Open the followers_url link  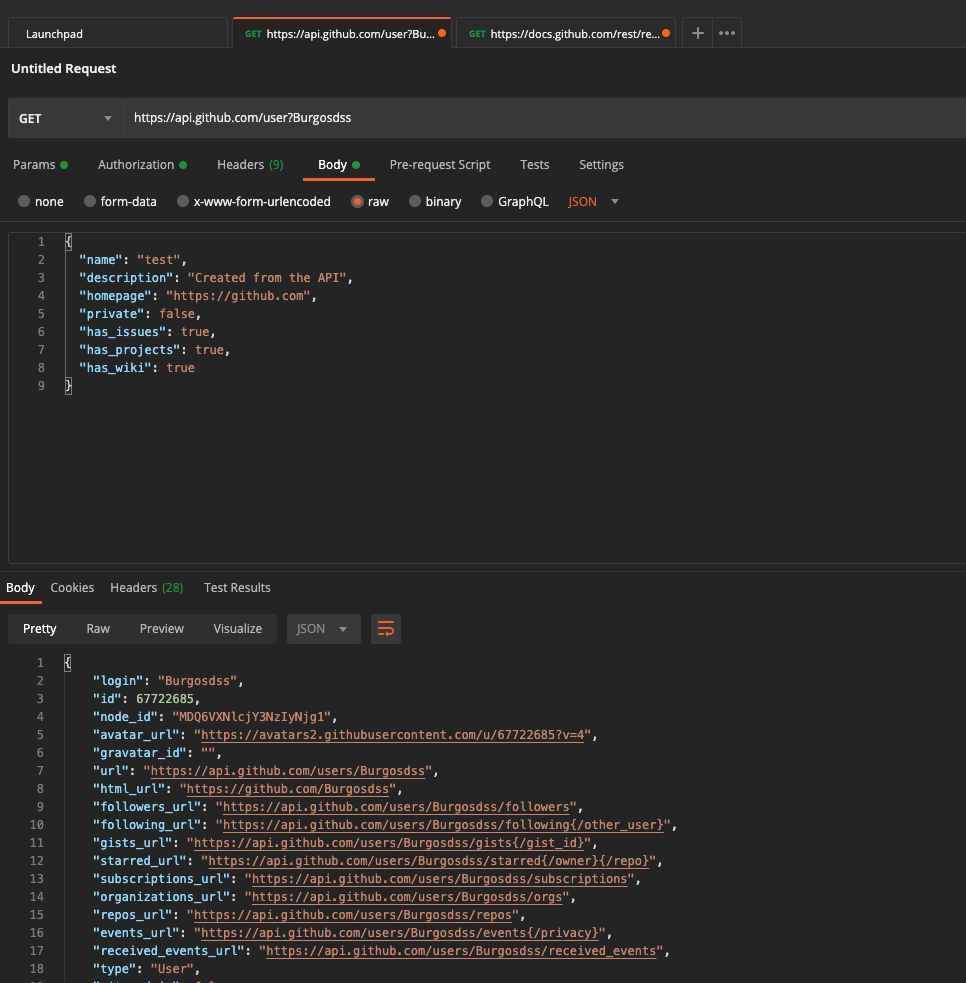click(x=396, y=807)
